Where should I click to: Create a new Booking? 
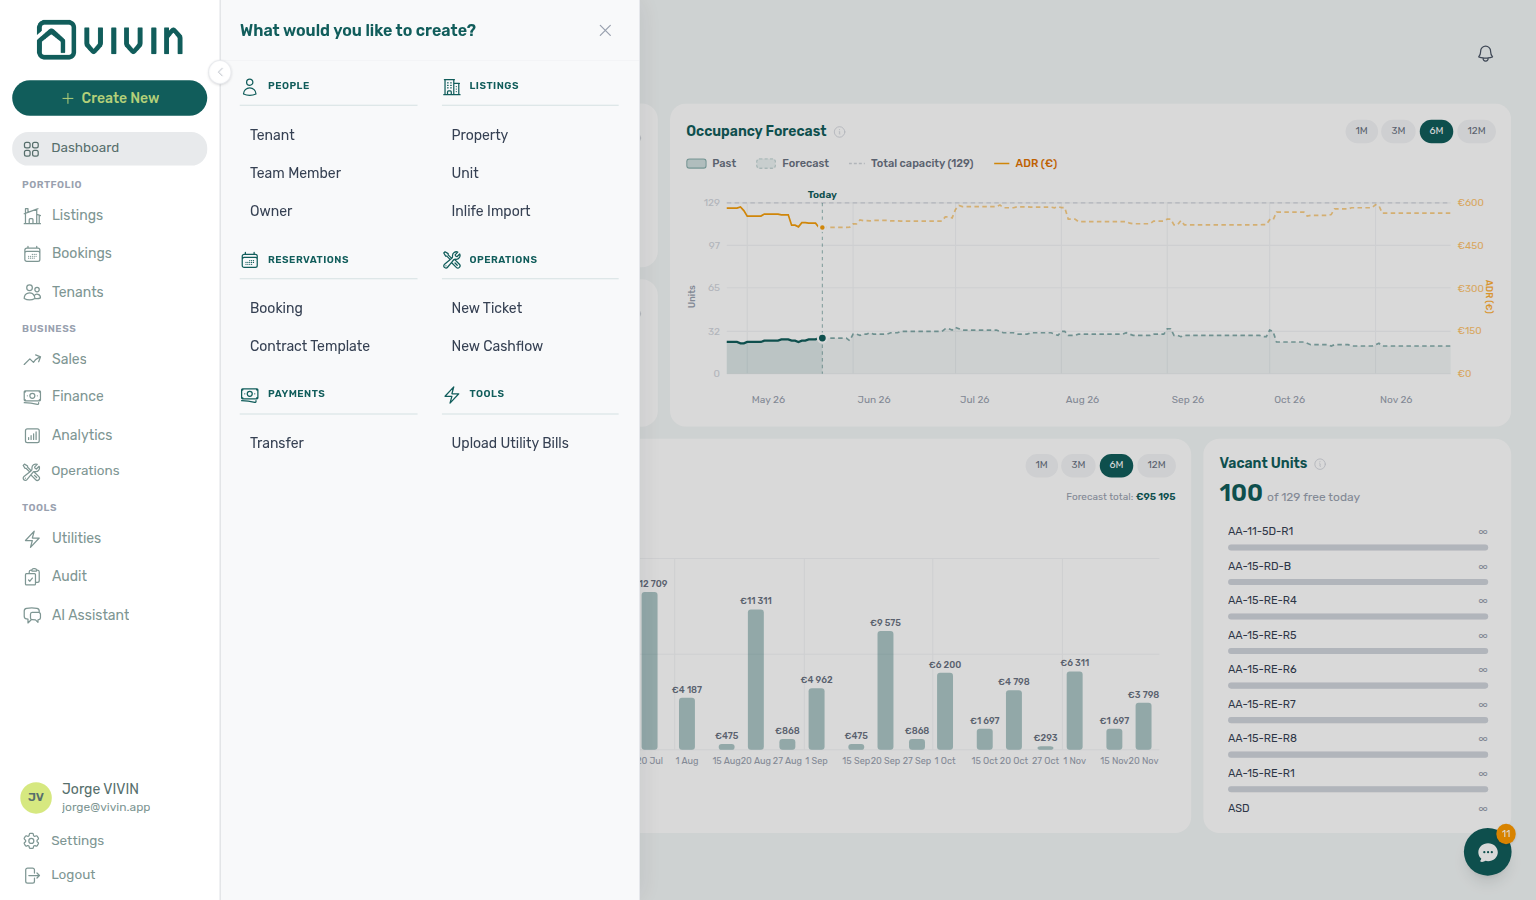[276, 308]
